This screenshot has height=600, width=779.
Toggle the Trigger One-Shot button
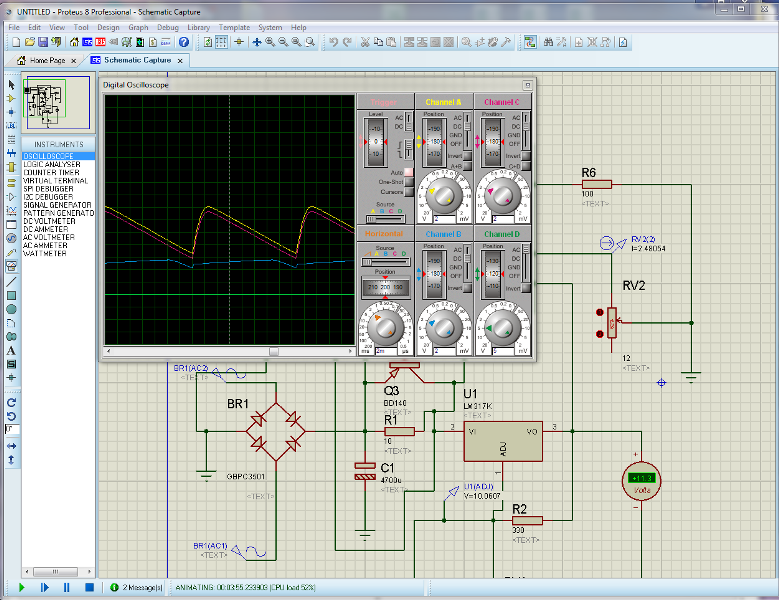[408, 182]
